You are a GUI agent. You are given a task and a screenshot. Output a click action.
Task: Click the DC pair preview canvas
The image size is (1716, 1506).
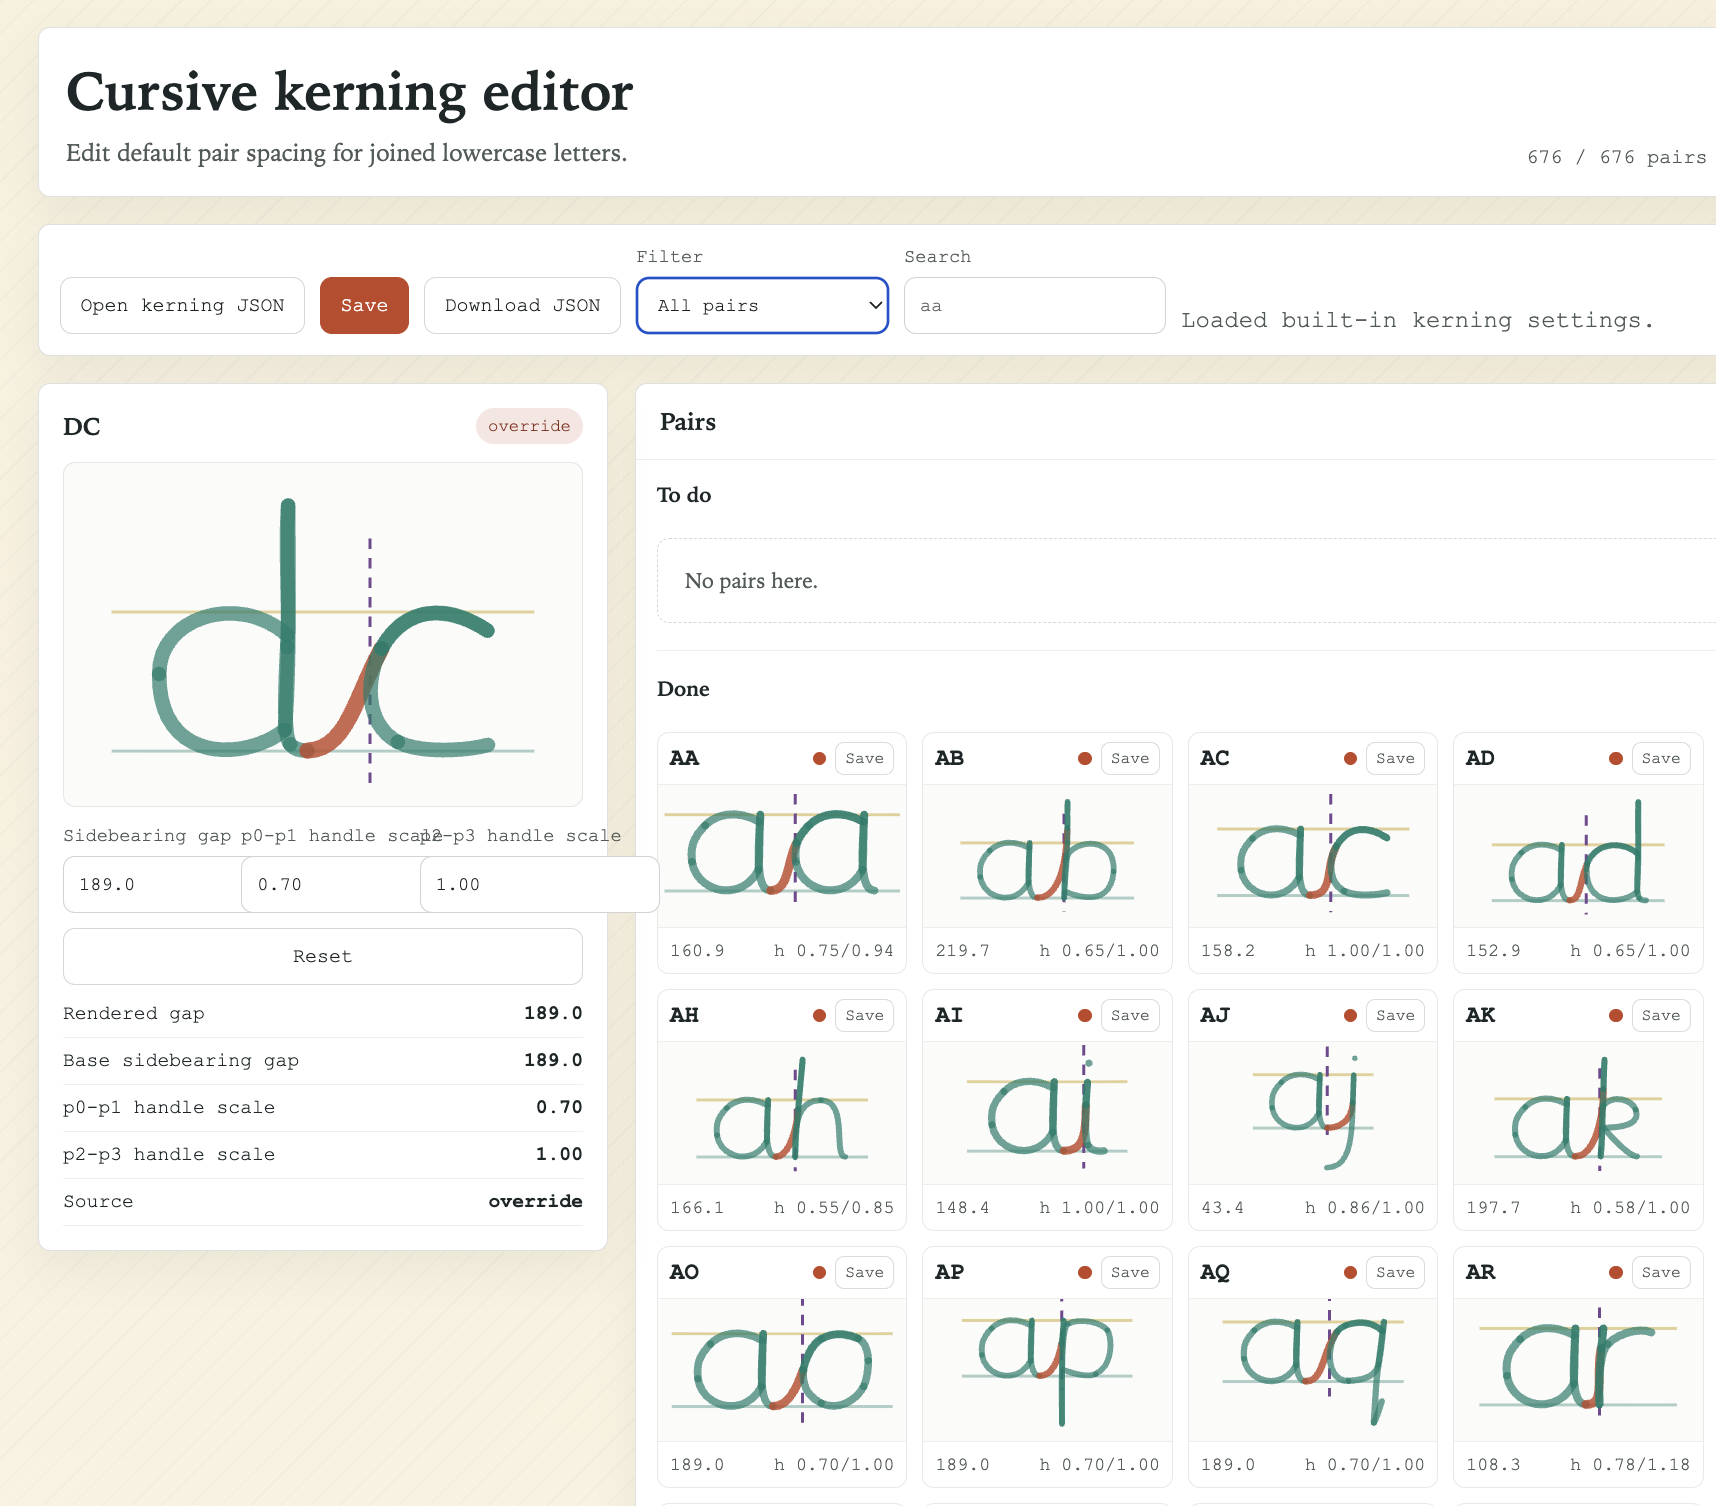(x=322, y=634)
